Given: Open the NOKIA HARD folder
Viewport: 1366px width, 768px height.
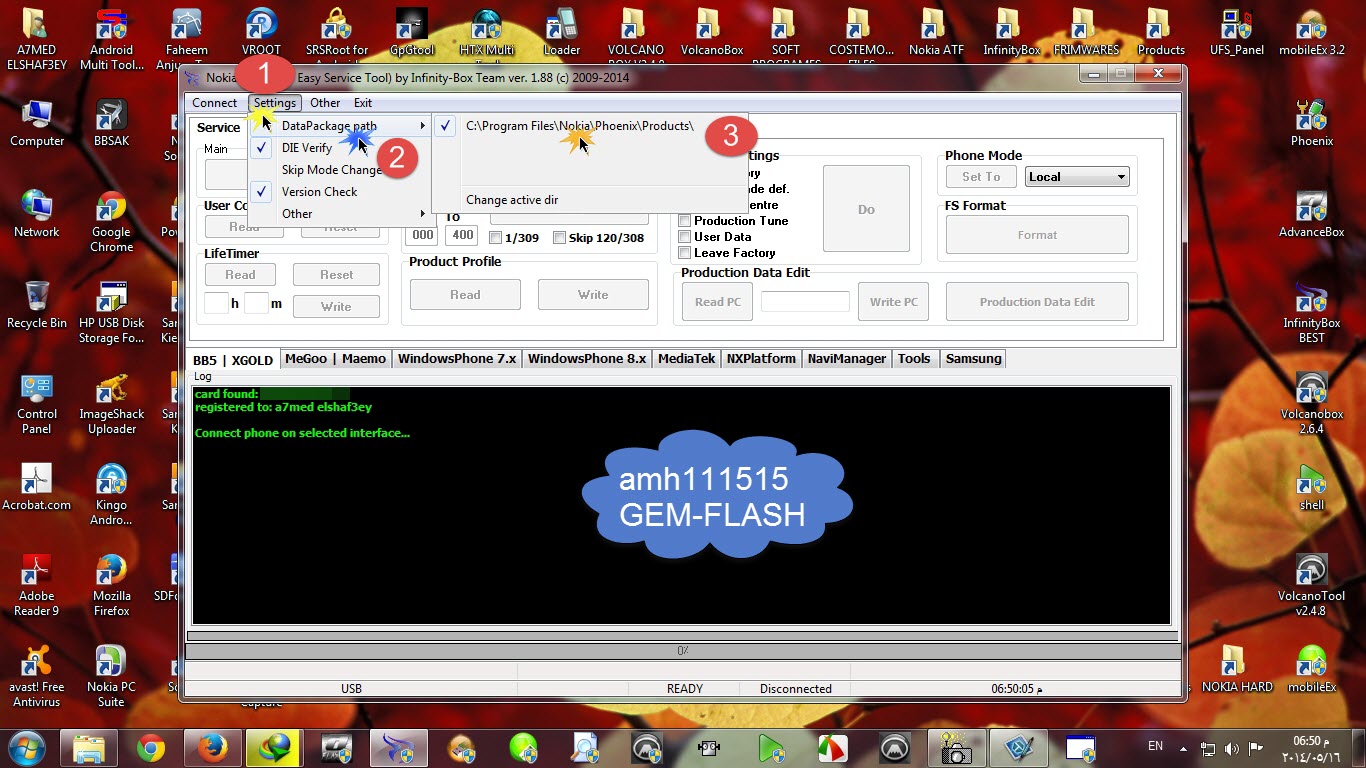Looking at the screenshot, I should tap(1237, 670).
